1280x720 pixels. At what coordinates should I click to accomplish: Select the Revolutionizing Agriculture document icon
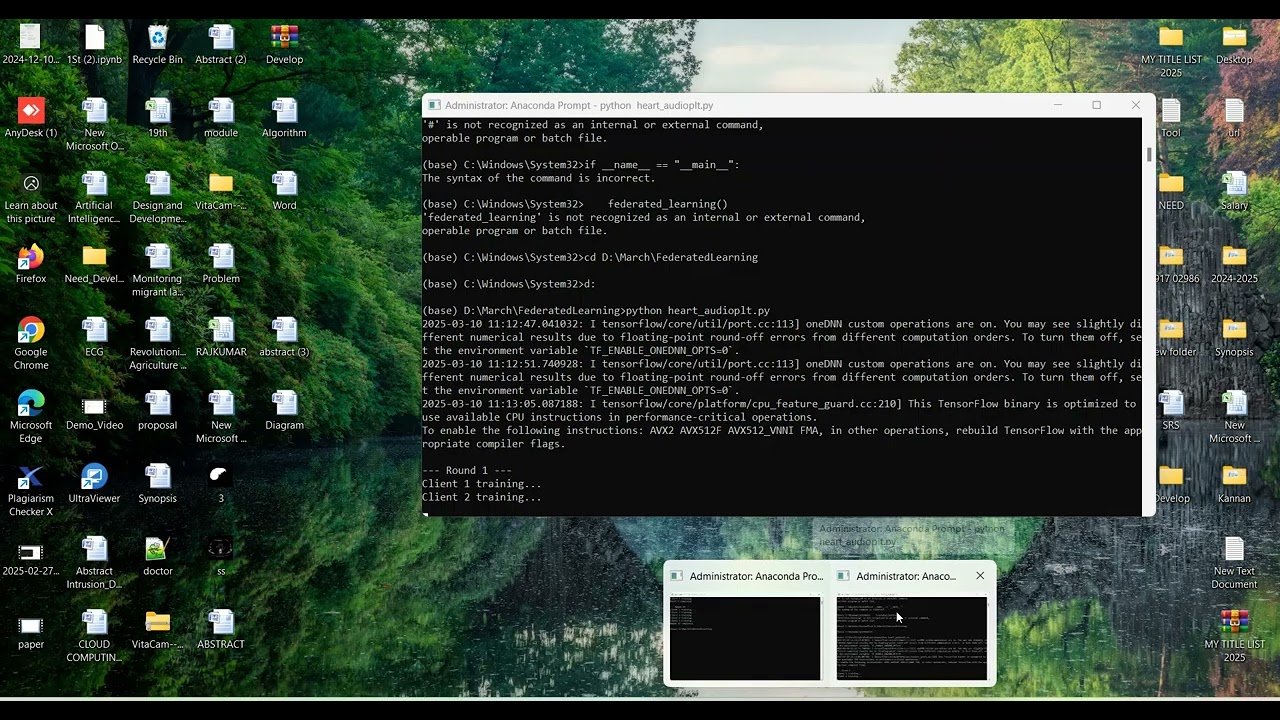pyautogui.click(x=157, y=344)
